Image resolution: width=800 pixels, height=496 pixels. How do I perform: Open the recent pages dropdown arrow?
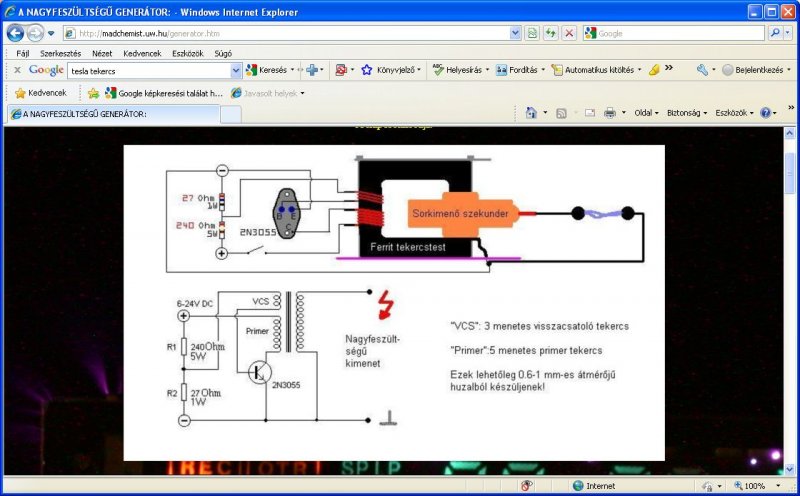51,34
